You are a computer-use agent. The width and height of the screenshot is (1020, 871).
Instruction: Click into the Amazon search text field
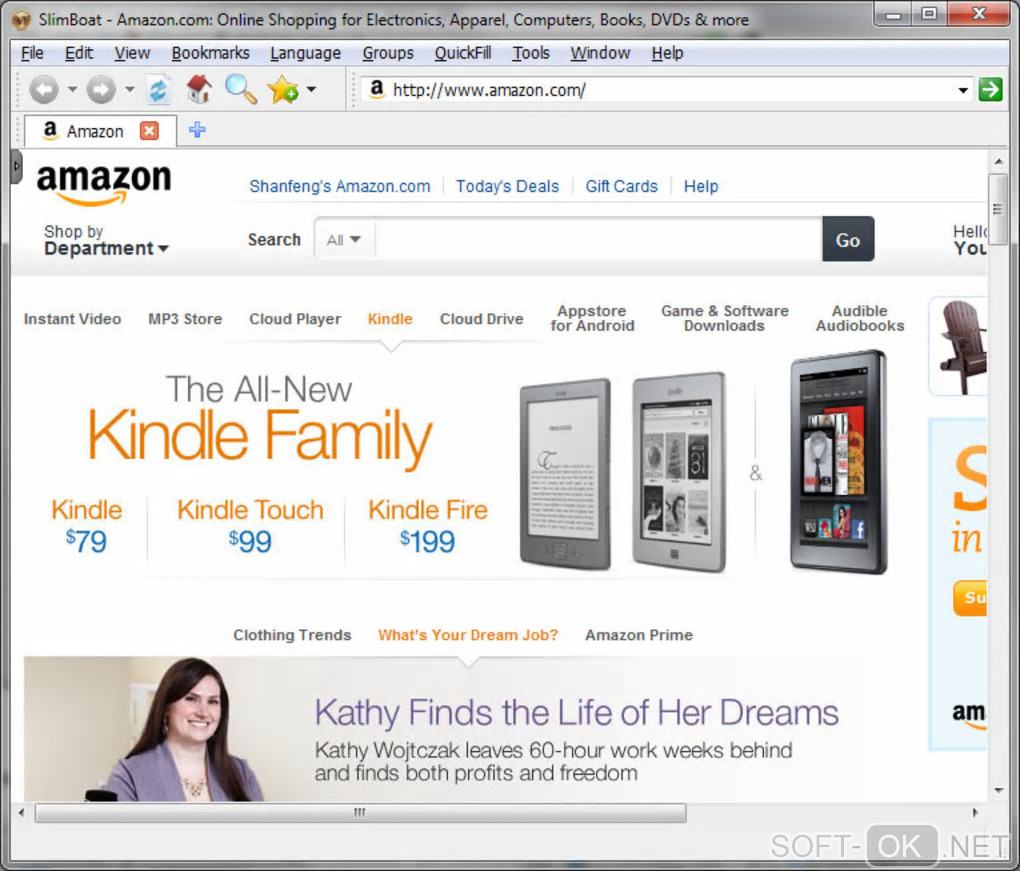click(x=598, y=240)
